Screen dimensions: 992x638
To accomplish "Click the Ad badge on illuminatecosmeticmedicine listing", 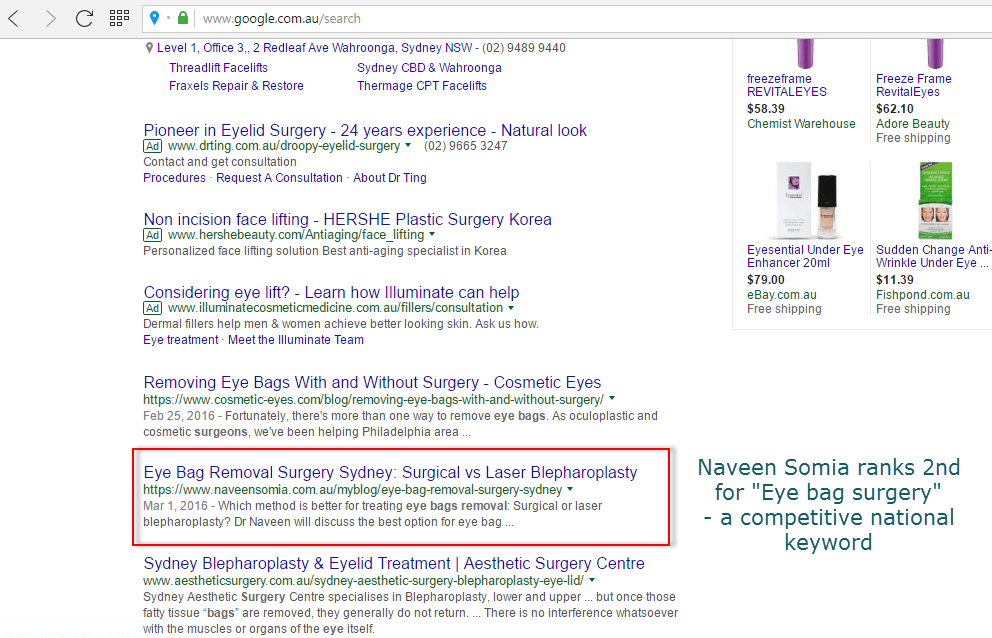I will click(152, 308).
